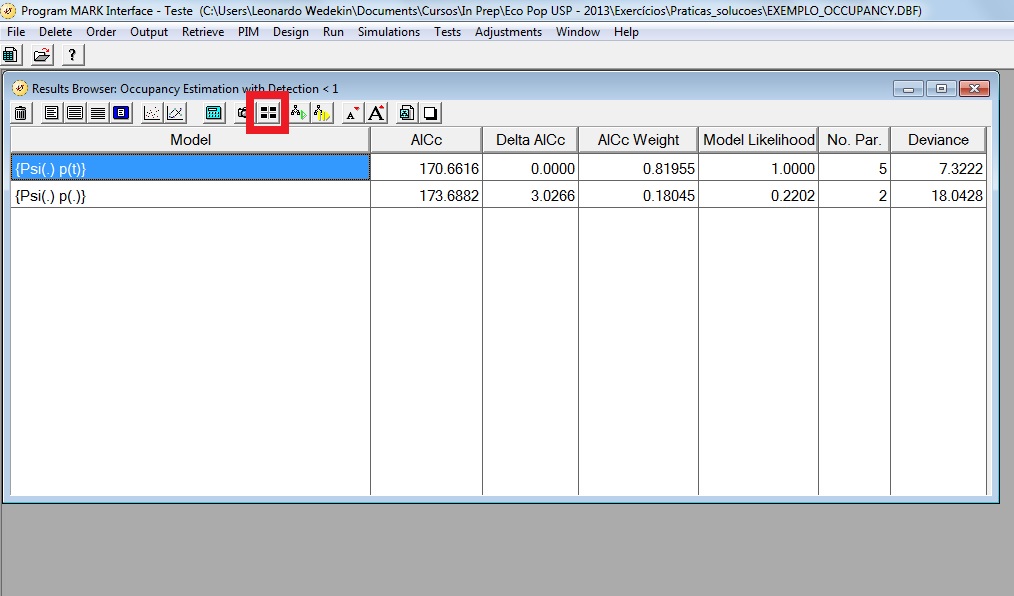This screenshot has height=596, width=1014.
Task: Click the tree icon with yellow arrow
Action: point(322,113)
